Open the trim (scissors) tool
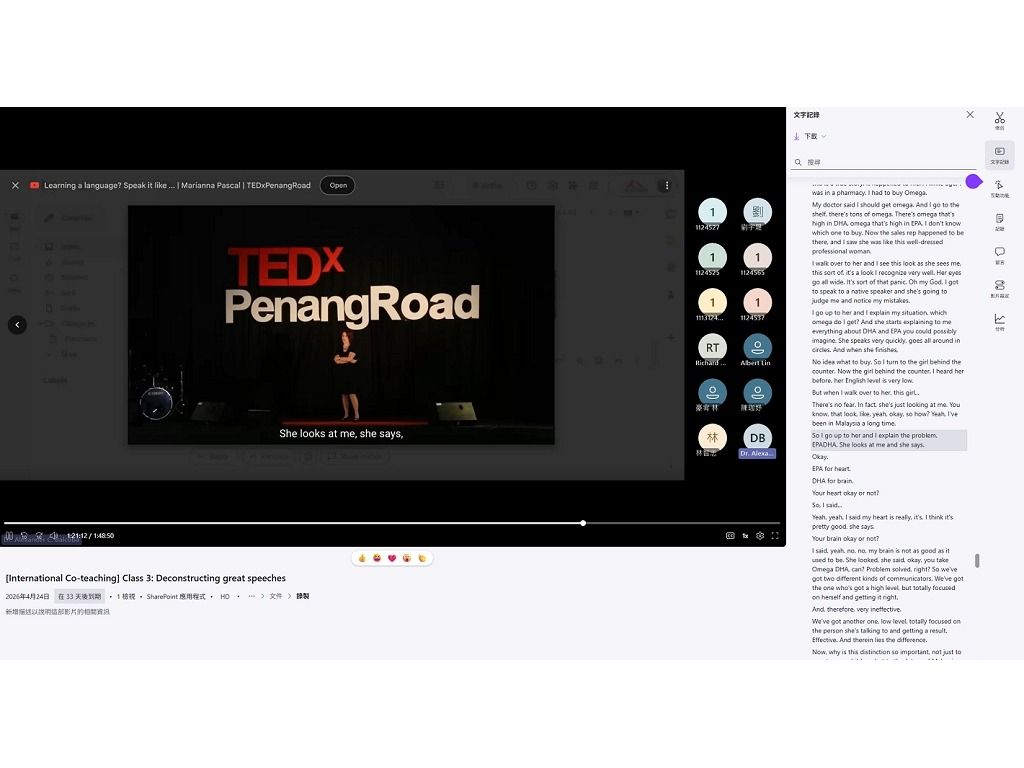The image size is (1024, 768). pos(1000,120)
